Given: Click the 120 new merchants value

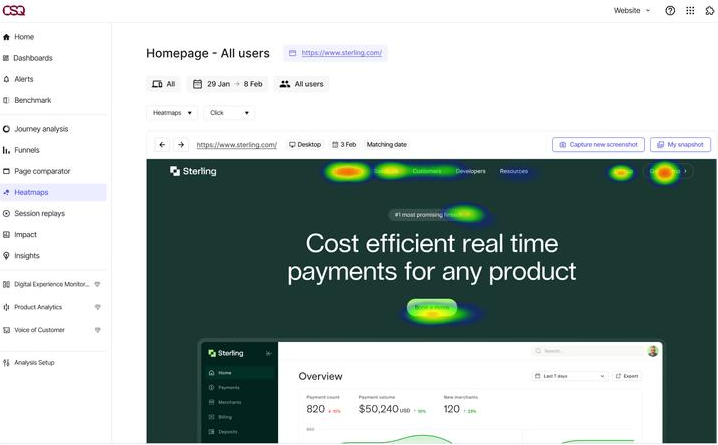Looking at the screenshot, I should [x=451, y=409].
